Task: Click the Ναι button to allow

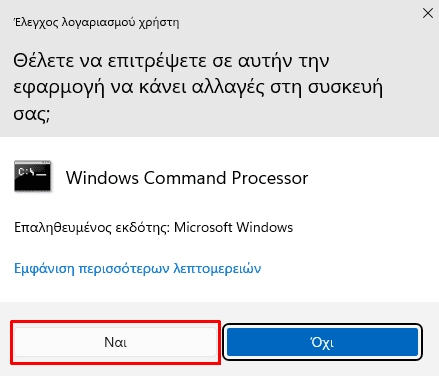Action: pos(115,342)
